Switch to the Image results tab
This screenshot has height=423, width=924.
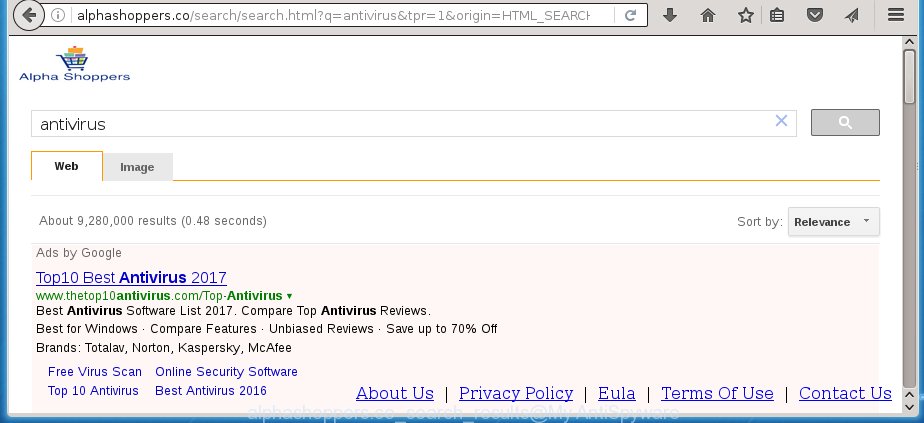[137, 167]
